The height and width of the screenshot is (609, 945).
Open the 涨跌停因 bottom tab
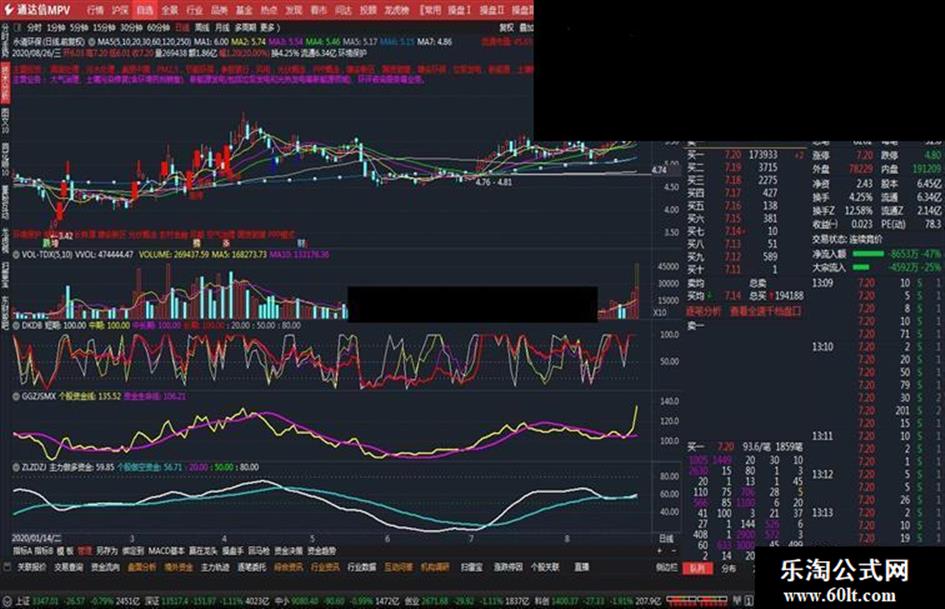coord(508,568)
